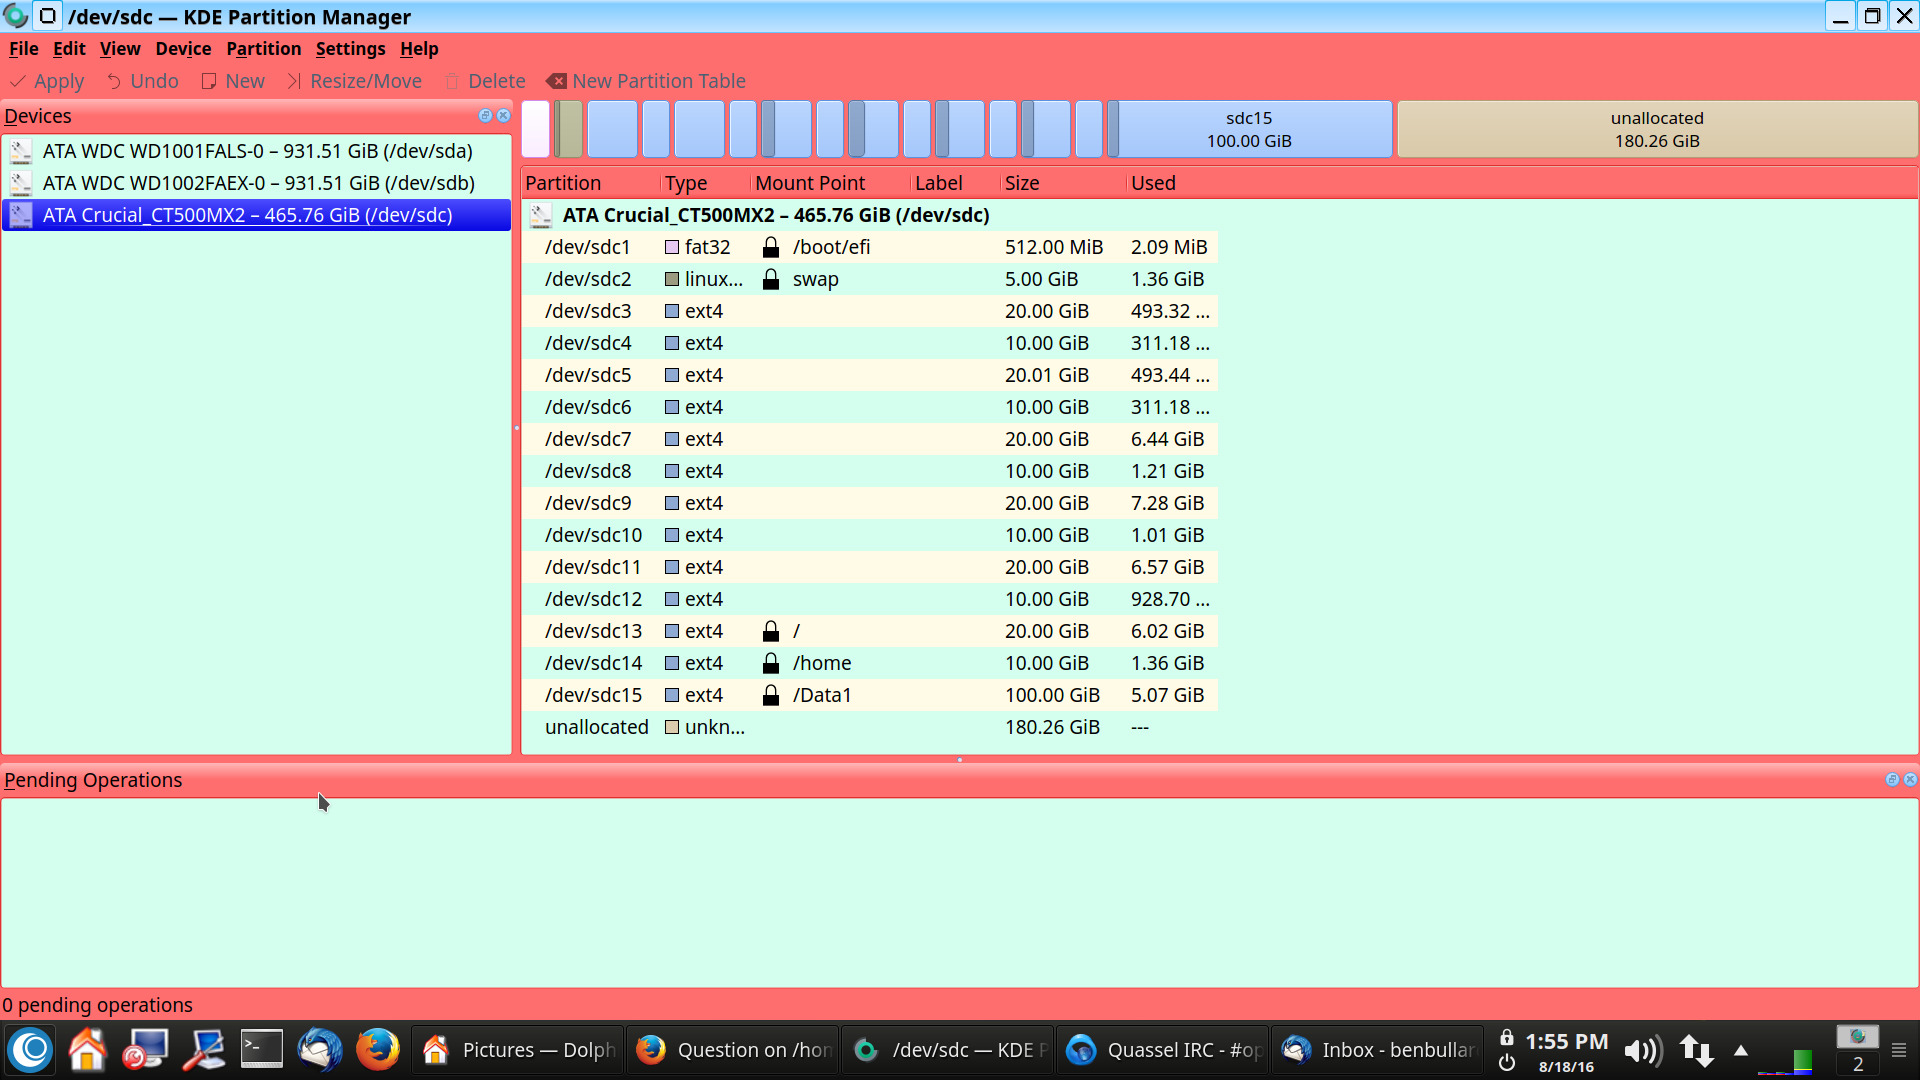Screen dimensions: 1920x1080
Task: Switch to the Question on /home Firefox window
Action: coord(733,1050)
